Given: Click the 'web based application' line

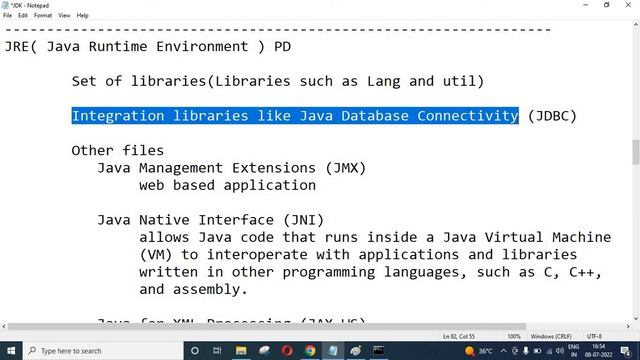Looking at the screenshot, I should coord(227,185).
